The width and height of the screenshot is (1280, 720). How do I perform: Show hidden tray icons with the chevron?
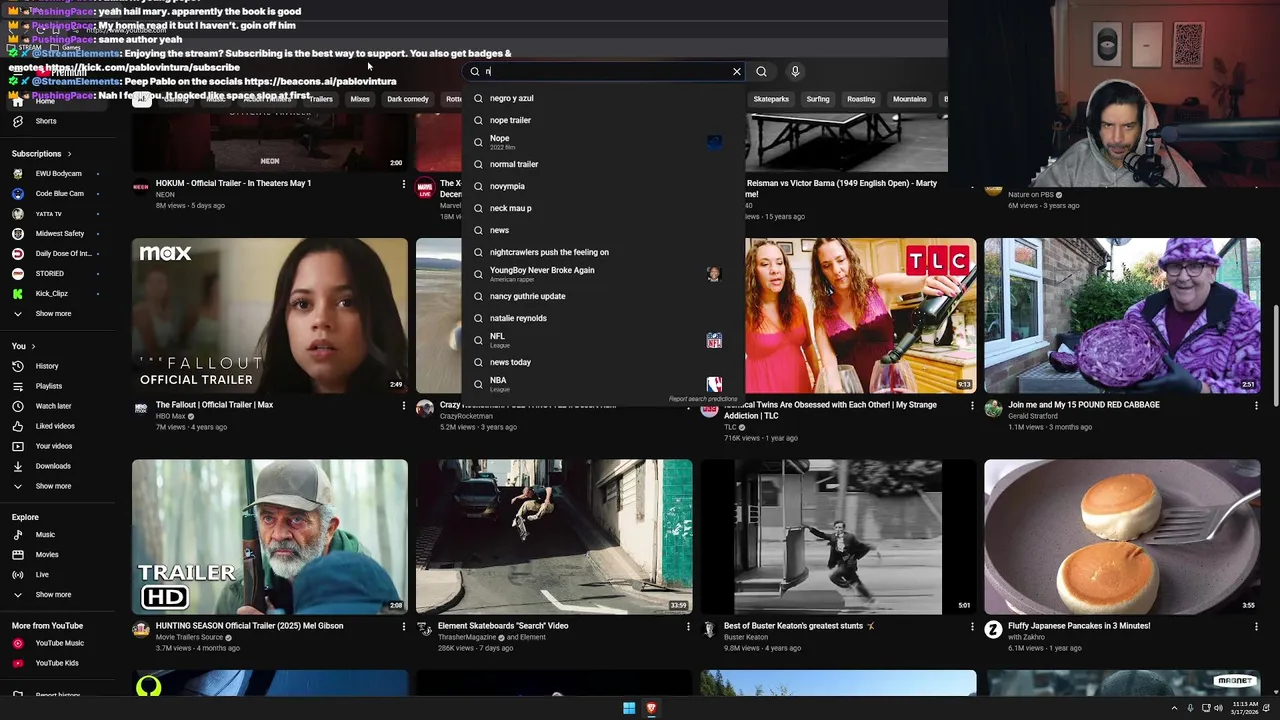pos(1174,708)
